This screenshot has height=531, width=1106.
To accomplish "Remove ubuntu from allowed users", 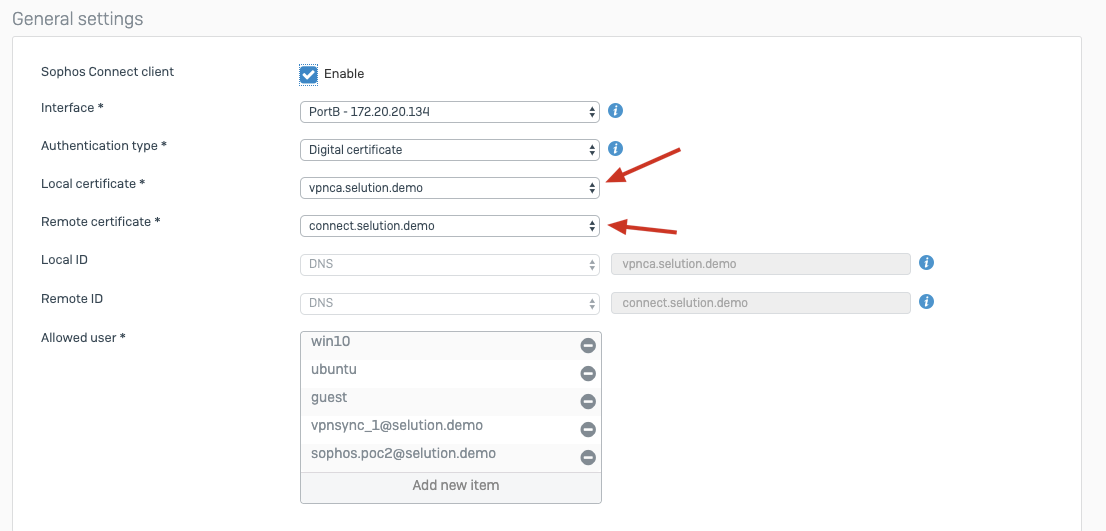I will (x=588, y=374).
